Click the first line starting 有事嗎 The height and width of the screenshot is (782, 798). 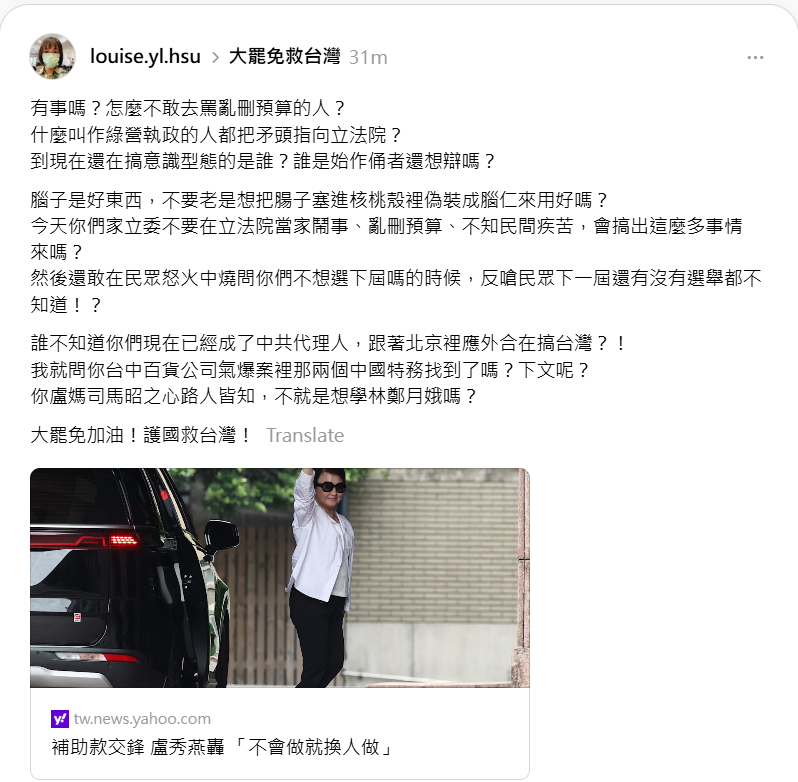[188, 108]
